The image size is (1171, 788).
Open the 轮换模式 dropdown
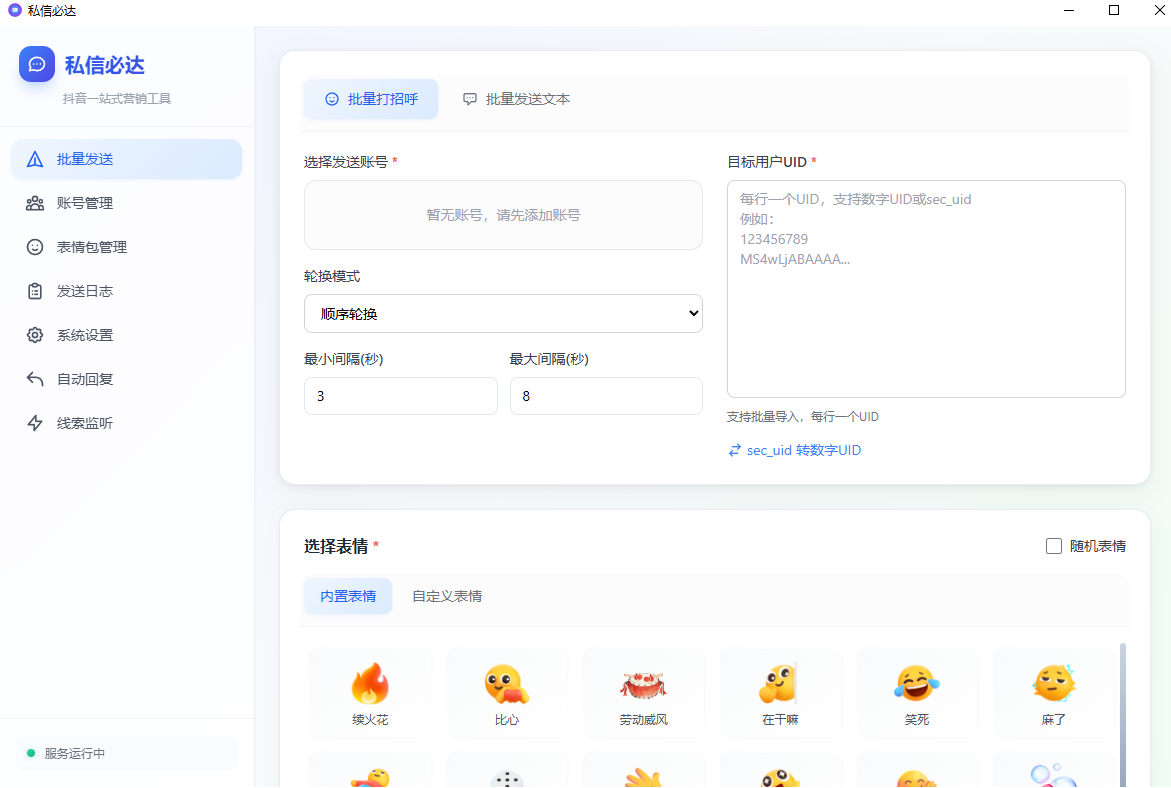click(503, 314)
